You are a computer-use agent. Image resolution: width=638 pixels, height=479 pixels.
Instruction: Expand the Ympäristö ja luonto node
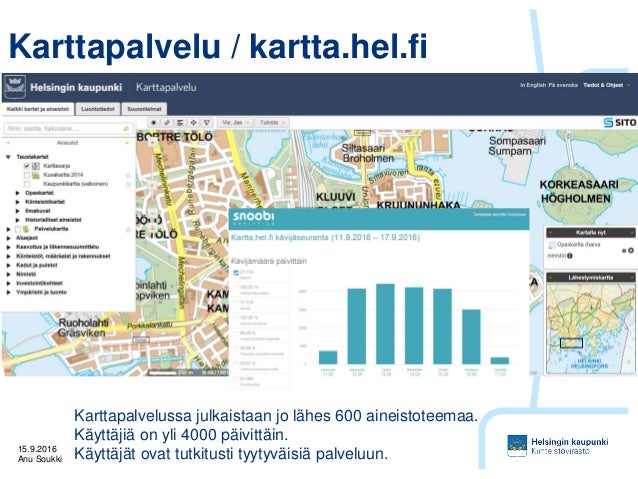click(x=9, y=292)
